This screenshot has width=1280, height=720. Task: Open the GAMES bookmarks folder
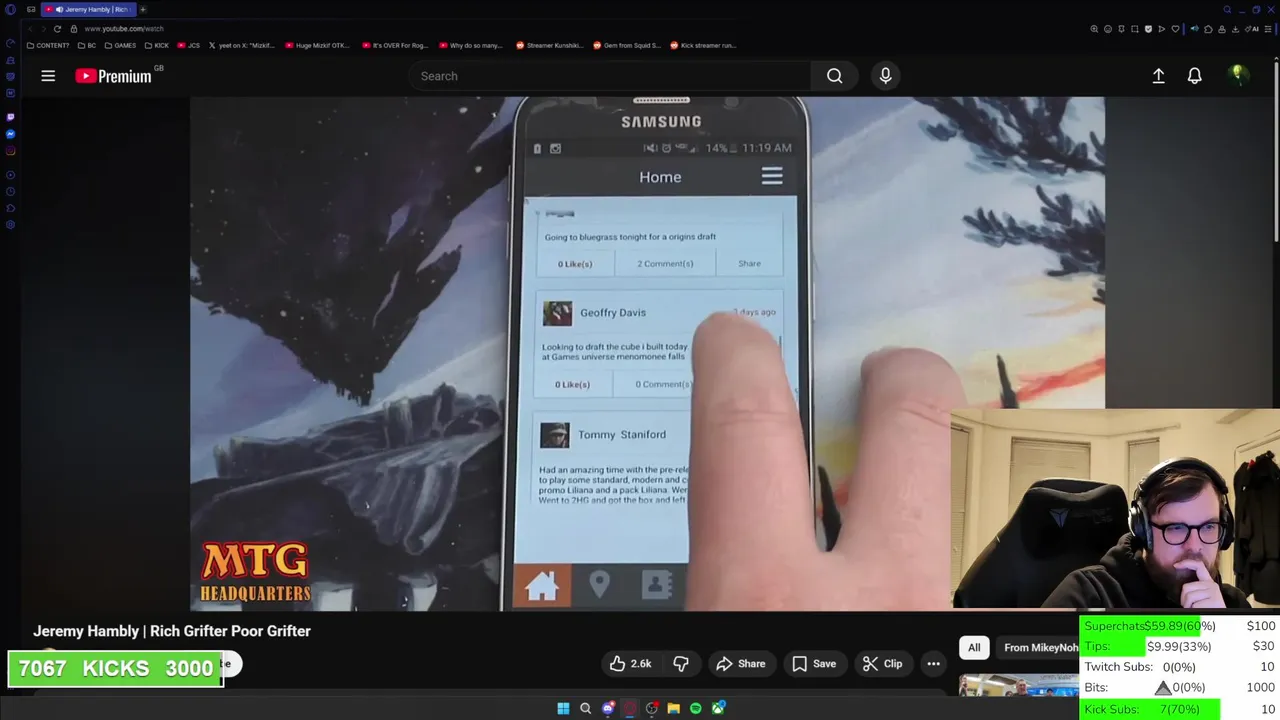point(120,45)
